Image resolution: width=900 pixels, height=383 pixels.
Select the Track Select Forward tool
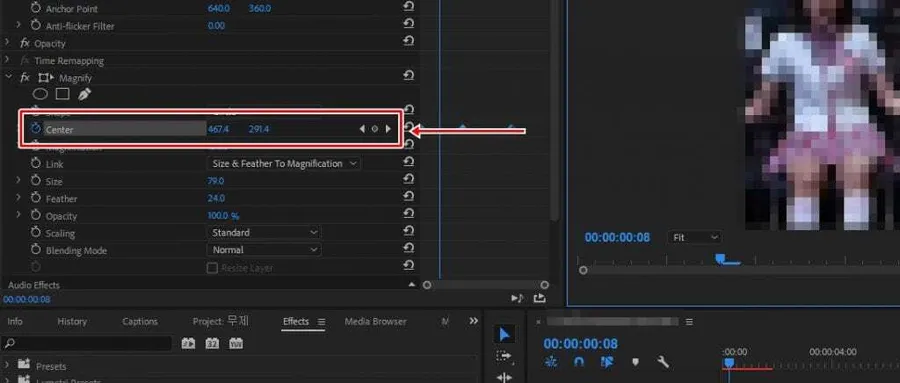[503, 356]
